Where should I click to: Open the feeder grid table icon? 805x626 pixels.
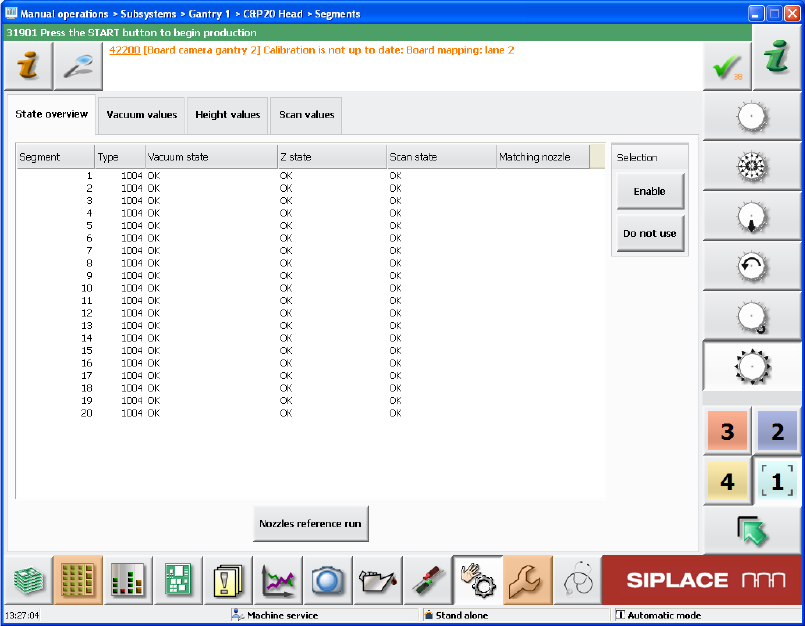click(78, 580)
